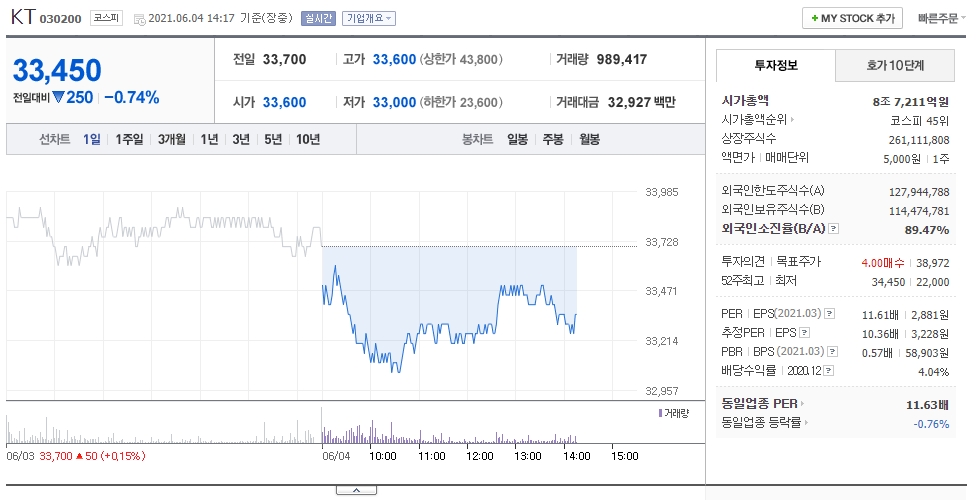The image size is (978, 500).
Task: Click the 10:00 time axis label
Action: pos(382,456)
